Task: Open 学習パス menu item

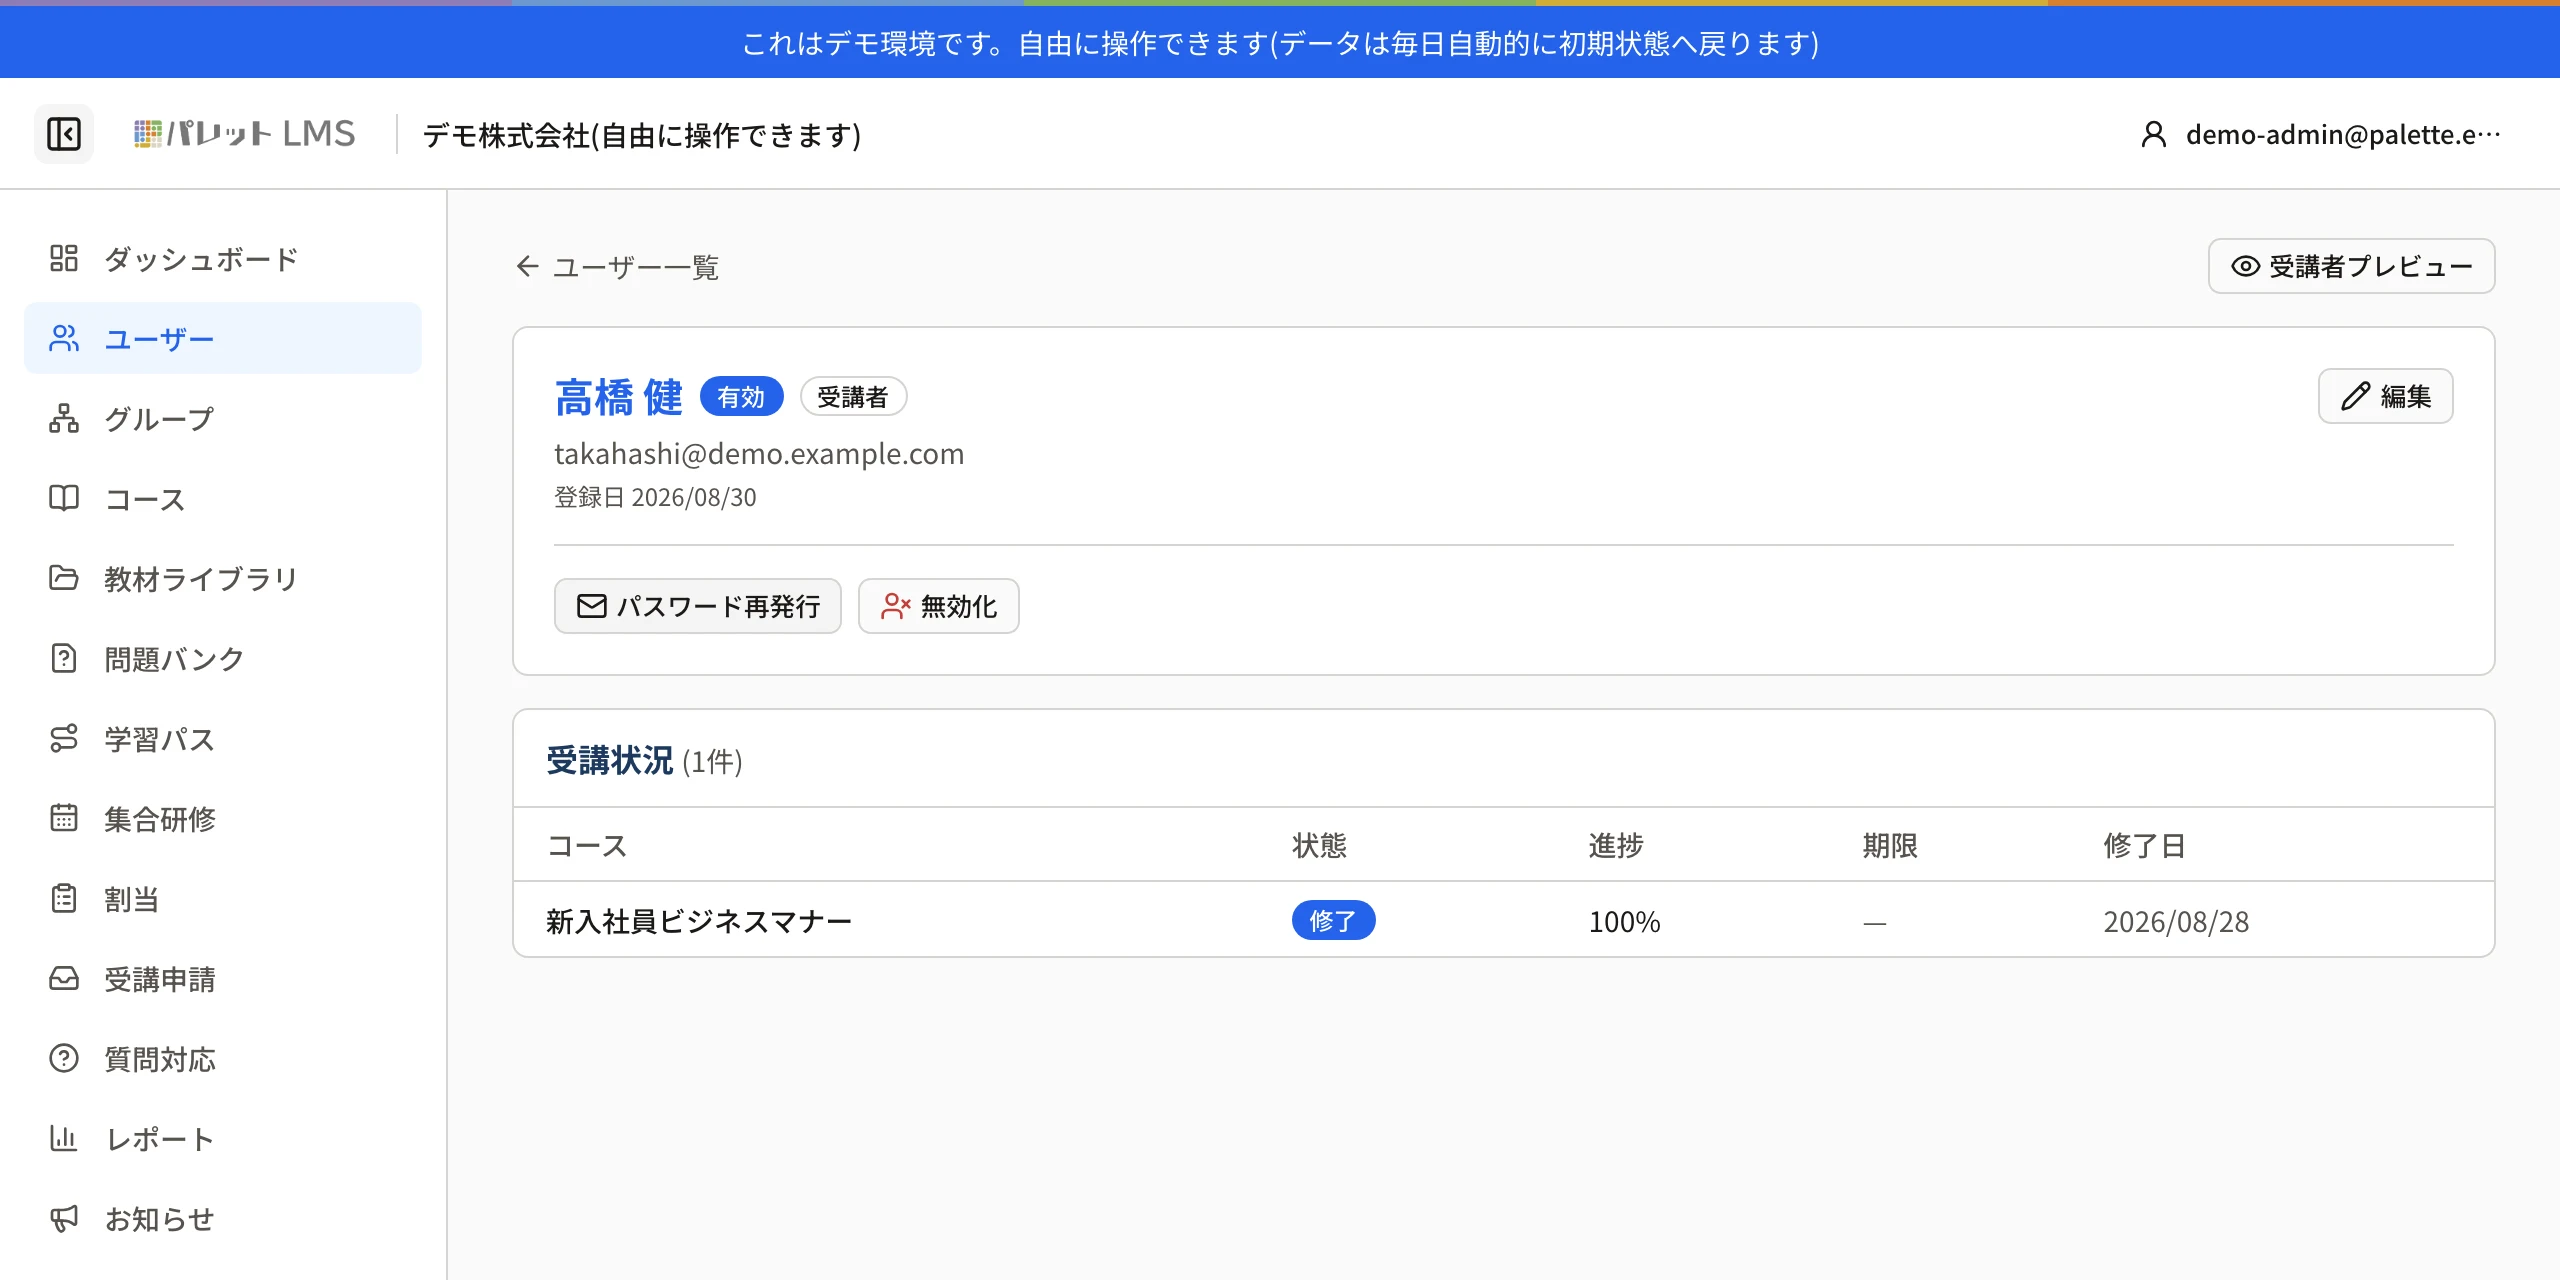Action: [223, 738]
